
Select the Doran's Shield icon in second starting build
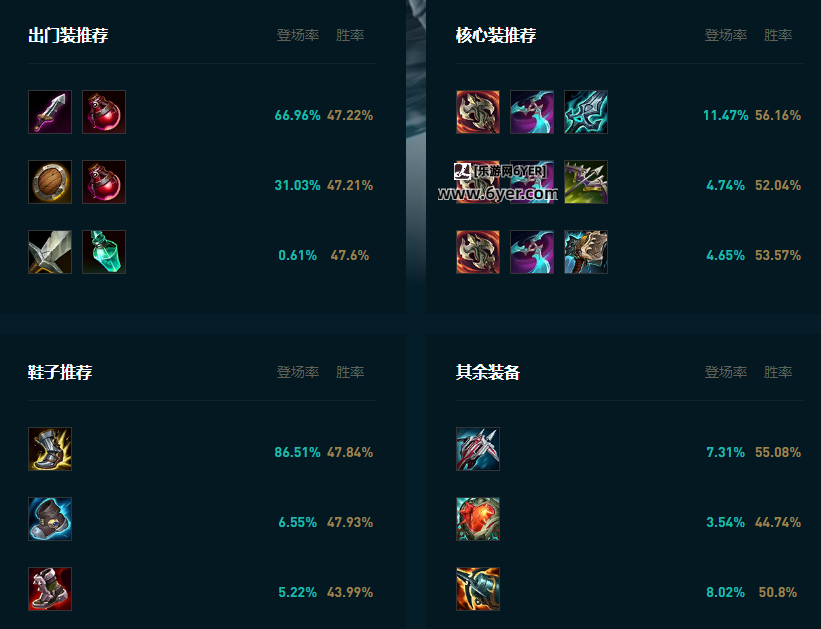pyautogui.click(x=50, y=182)
